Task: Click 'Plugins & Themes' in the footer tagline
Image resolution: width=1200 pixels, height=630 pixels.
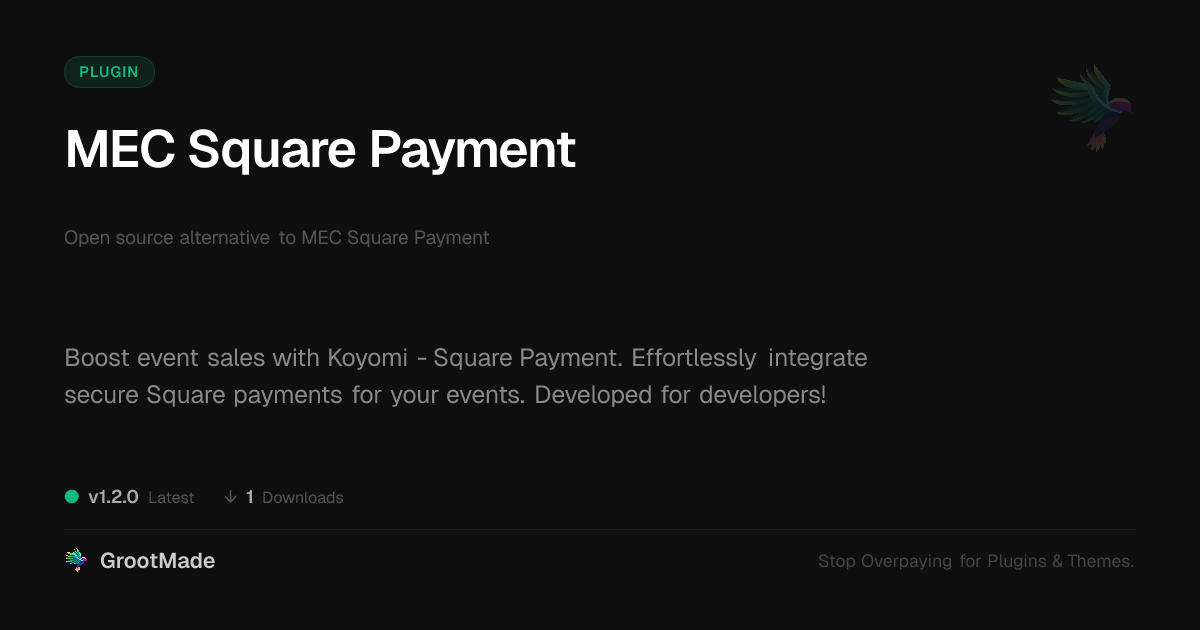Action: 1060,562
